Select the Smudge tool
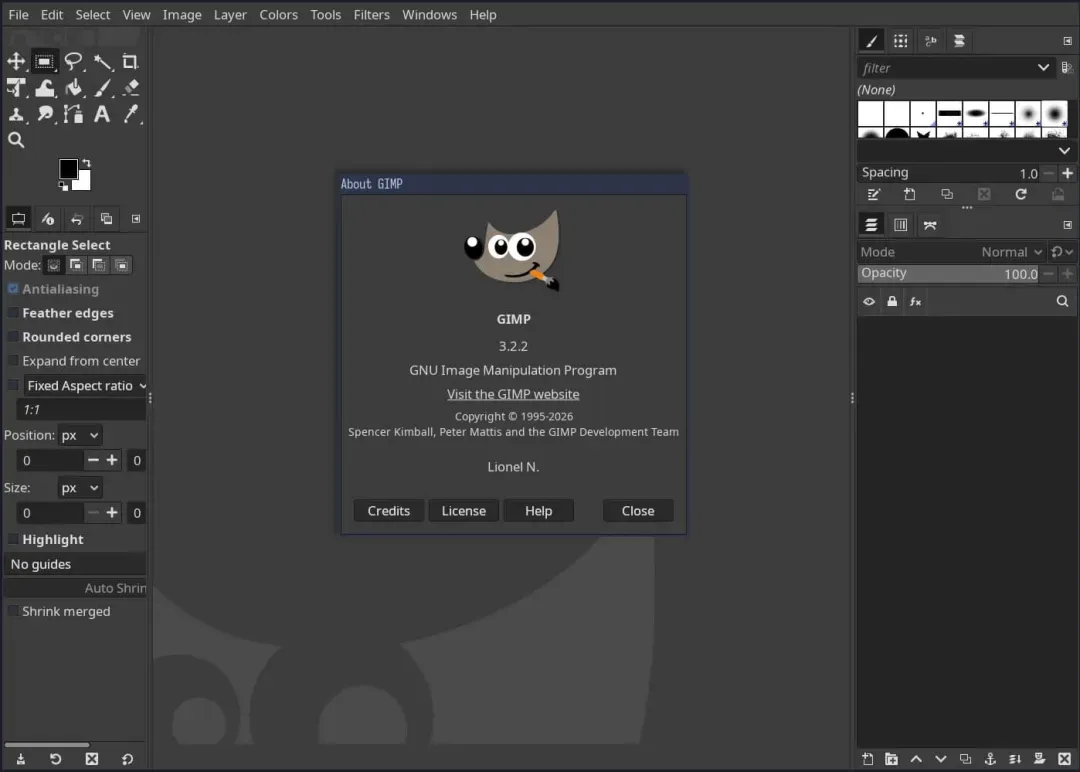Screen dimensions: 1080x772 click(45, 114)
